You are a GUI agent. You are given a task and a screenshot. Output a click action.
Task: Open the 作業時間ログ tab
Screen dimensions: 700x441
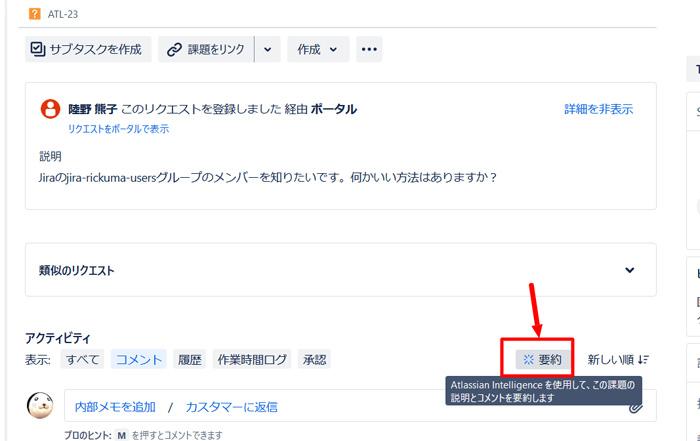click(x=252, y=359)
